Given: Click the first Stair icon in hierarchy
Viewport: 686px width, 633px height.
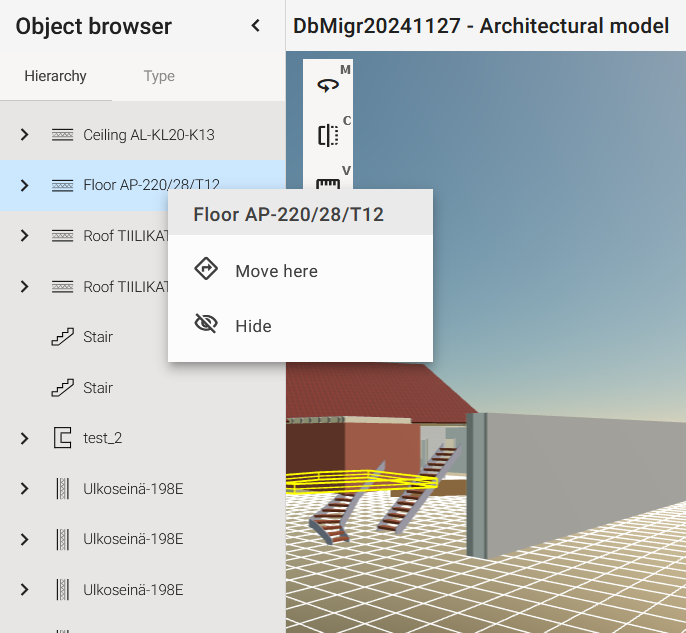Looking at the screenshot, I should point(62,337).
